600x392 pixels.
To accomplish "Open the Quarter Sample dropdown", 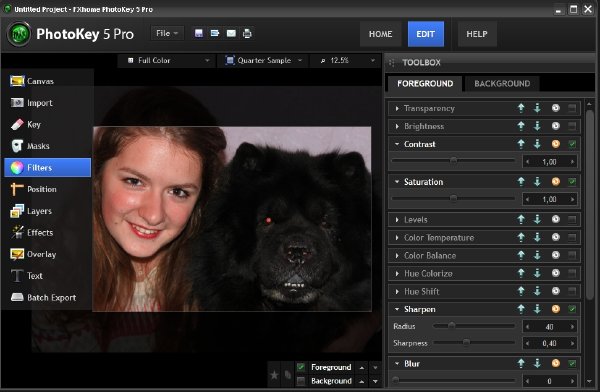I will (x=263, y=60).
